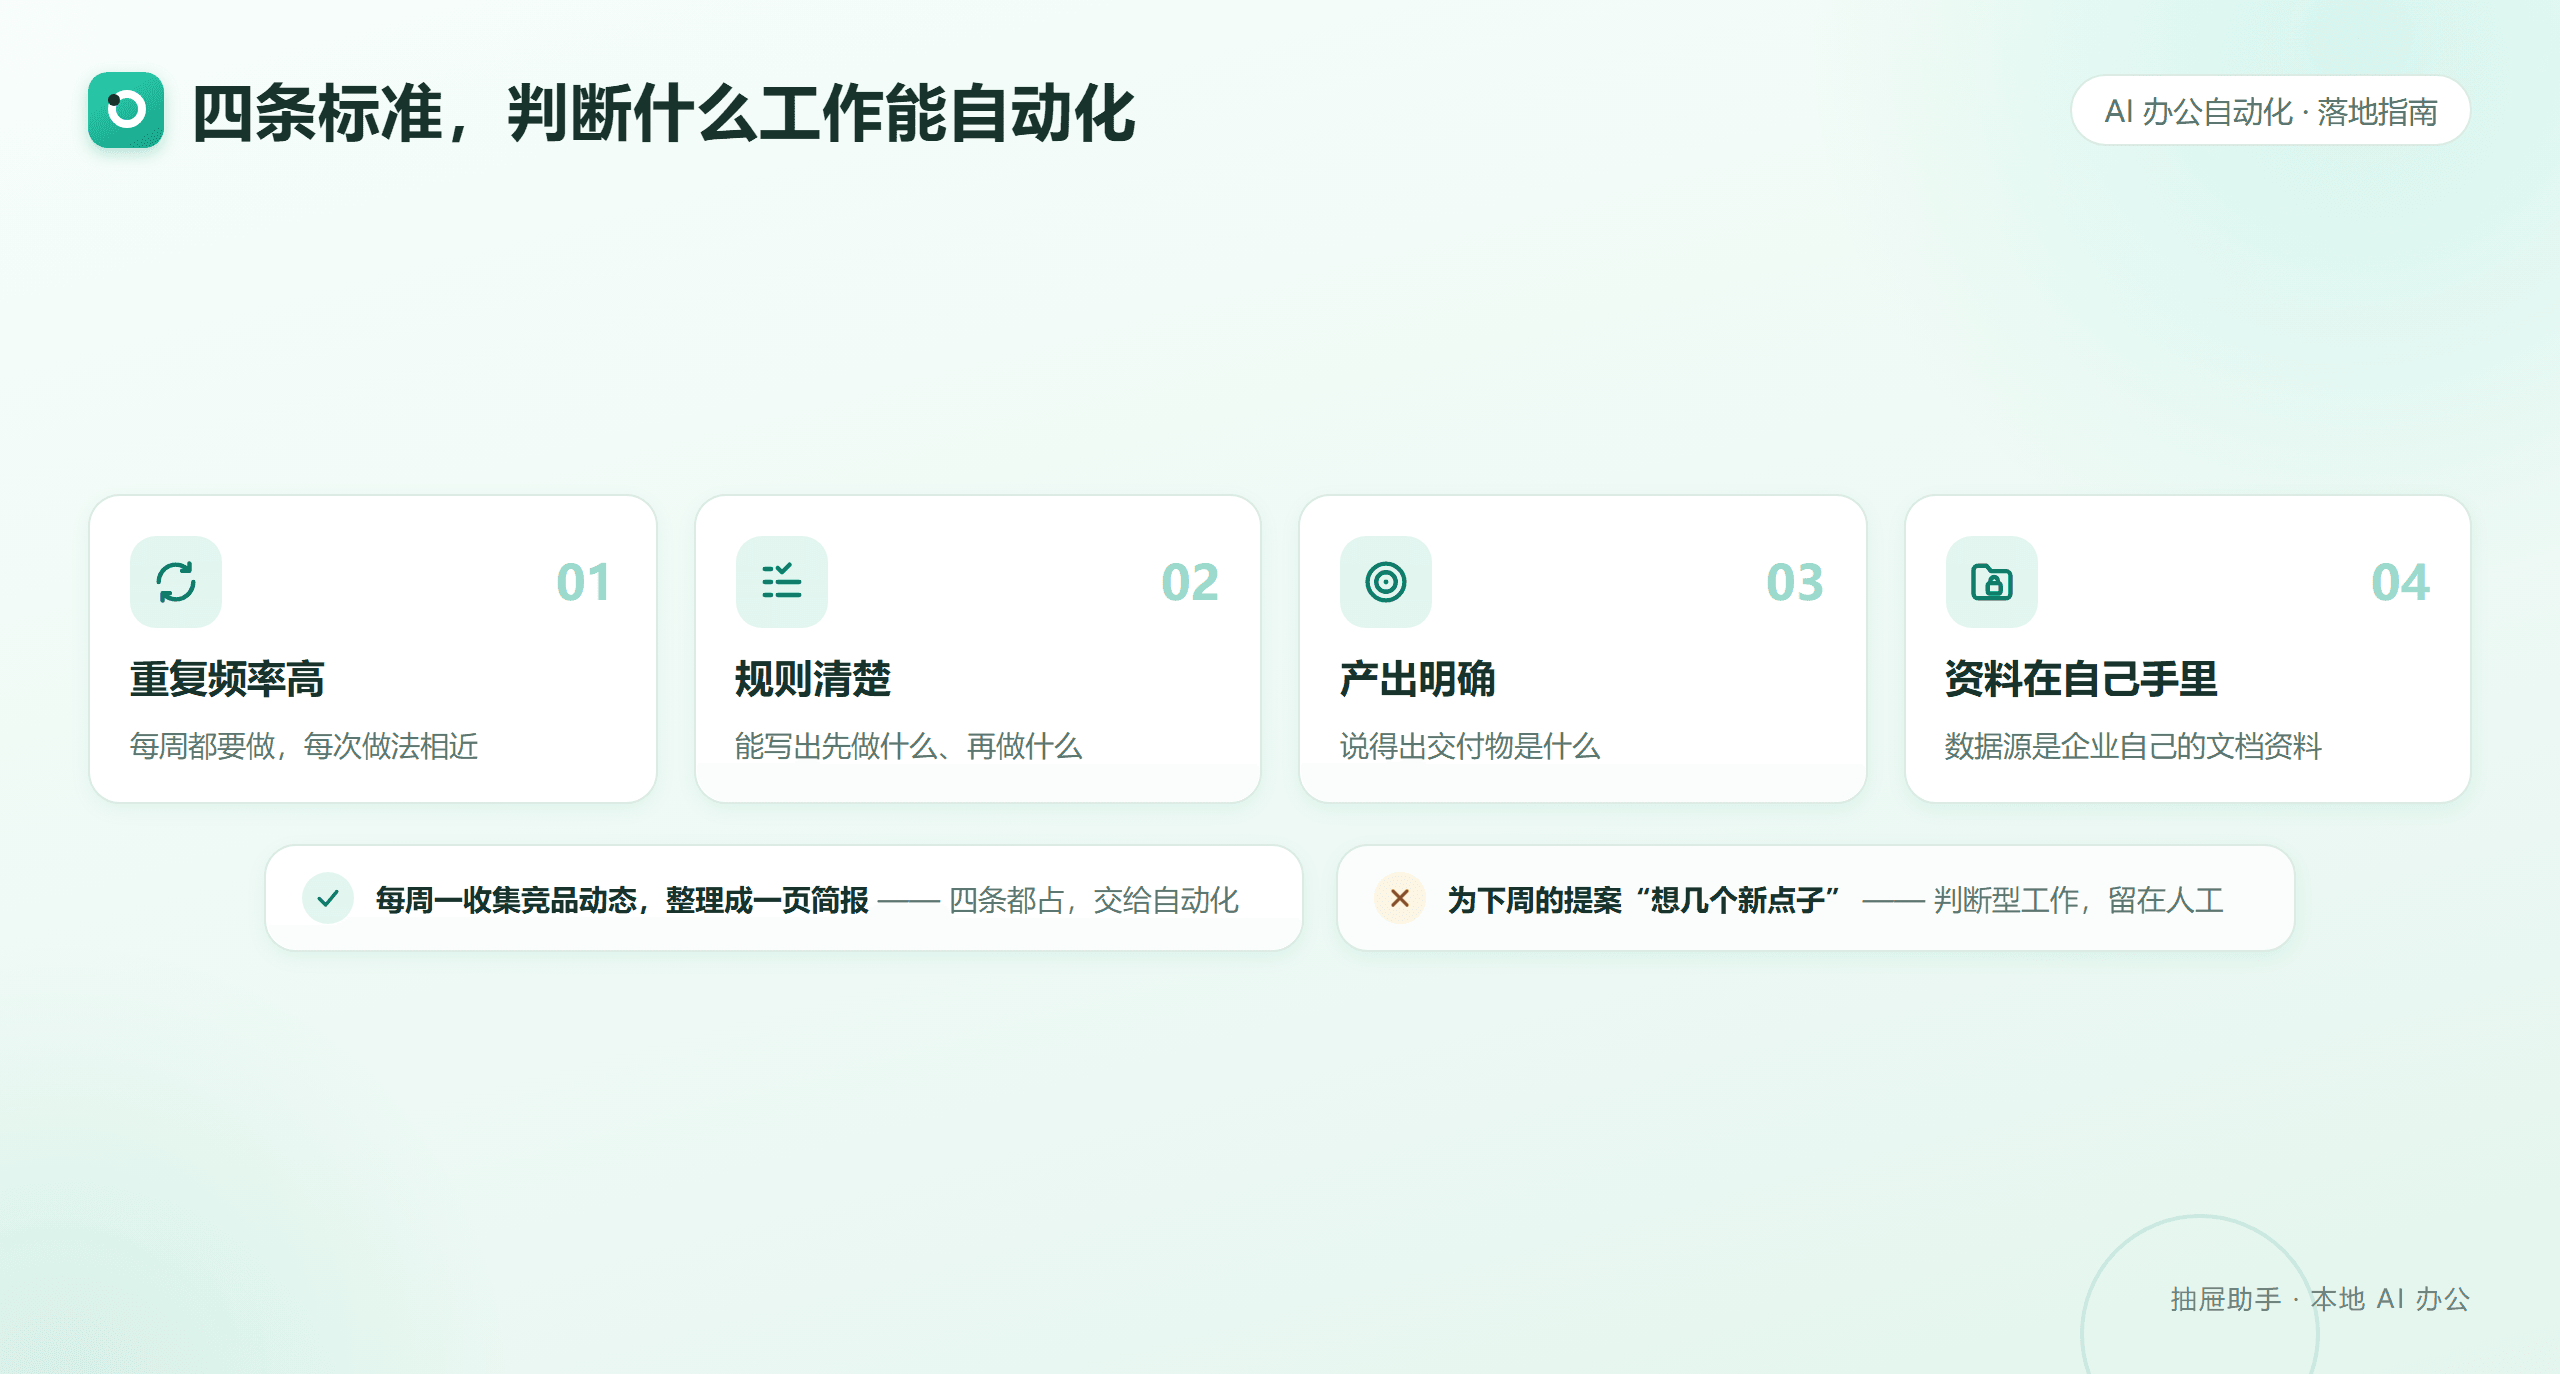The height and width of the screenshot is (1374, 2560).
Task: Click the number '02' label
Action: pyautogui.click(x=1190, y=583)
